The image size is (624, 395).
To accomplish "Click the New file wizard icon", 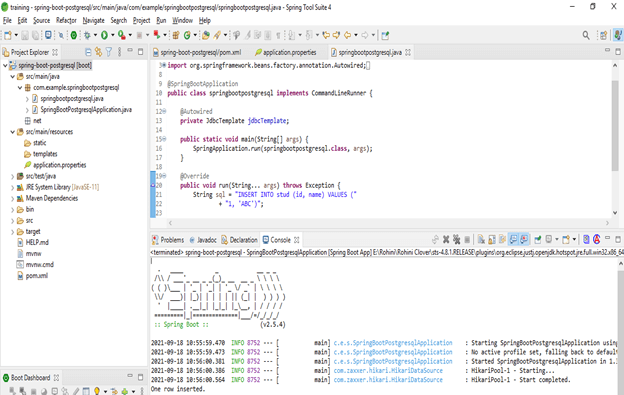I will [x=8, y=35].
